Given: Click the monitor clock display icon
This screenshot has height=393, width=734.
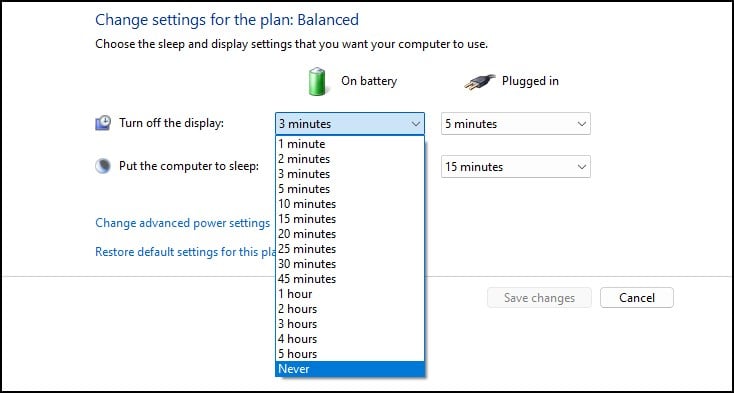Looking at the screenshot, I should [103, 123].
